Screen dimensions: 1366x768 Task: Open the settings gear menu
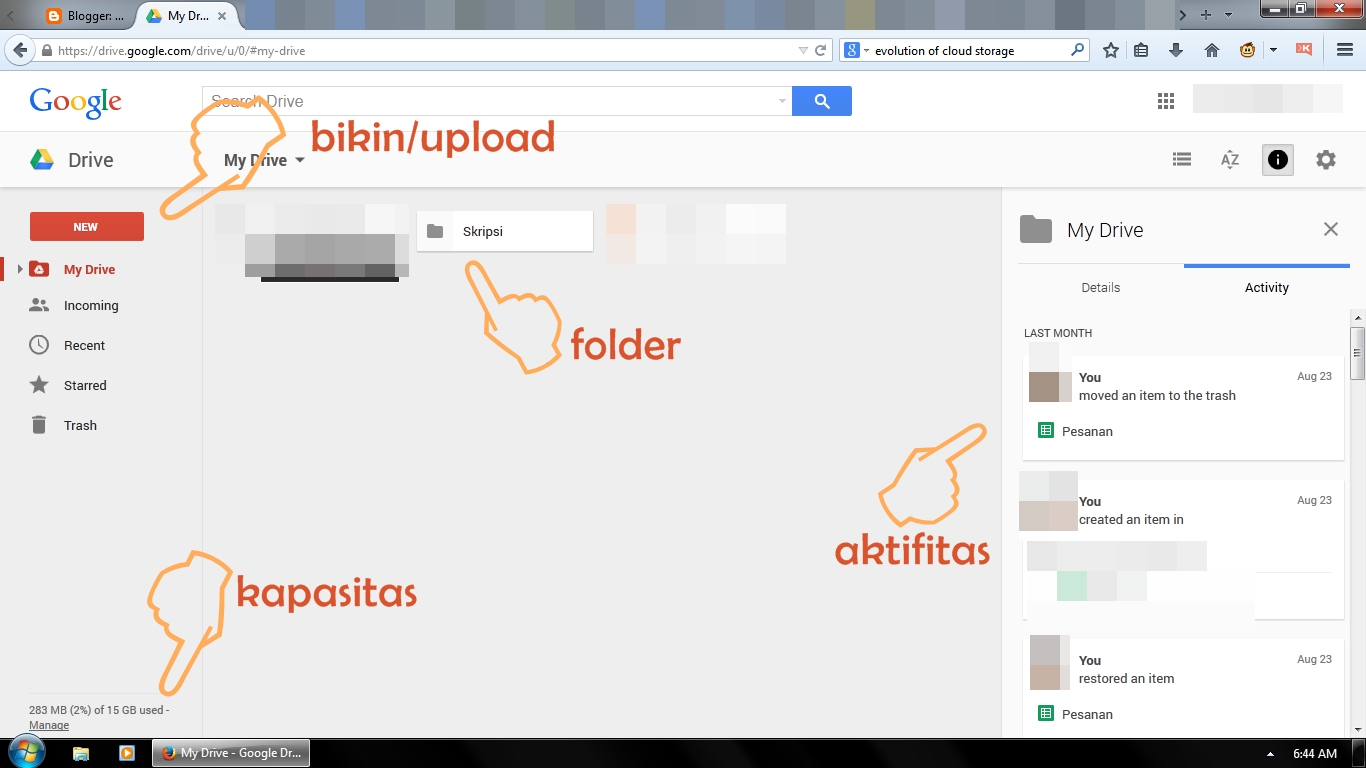pos(1326,159)
